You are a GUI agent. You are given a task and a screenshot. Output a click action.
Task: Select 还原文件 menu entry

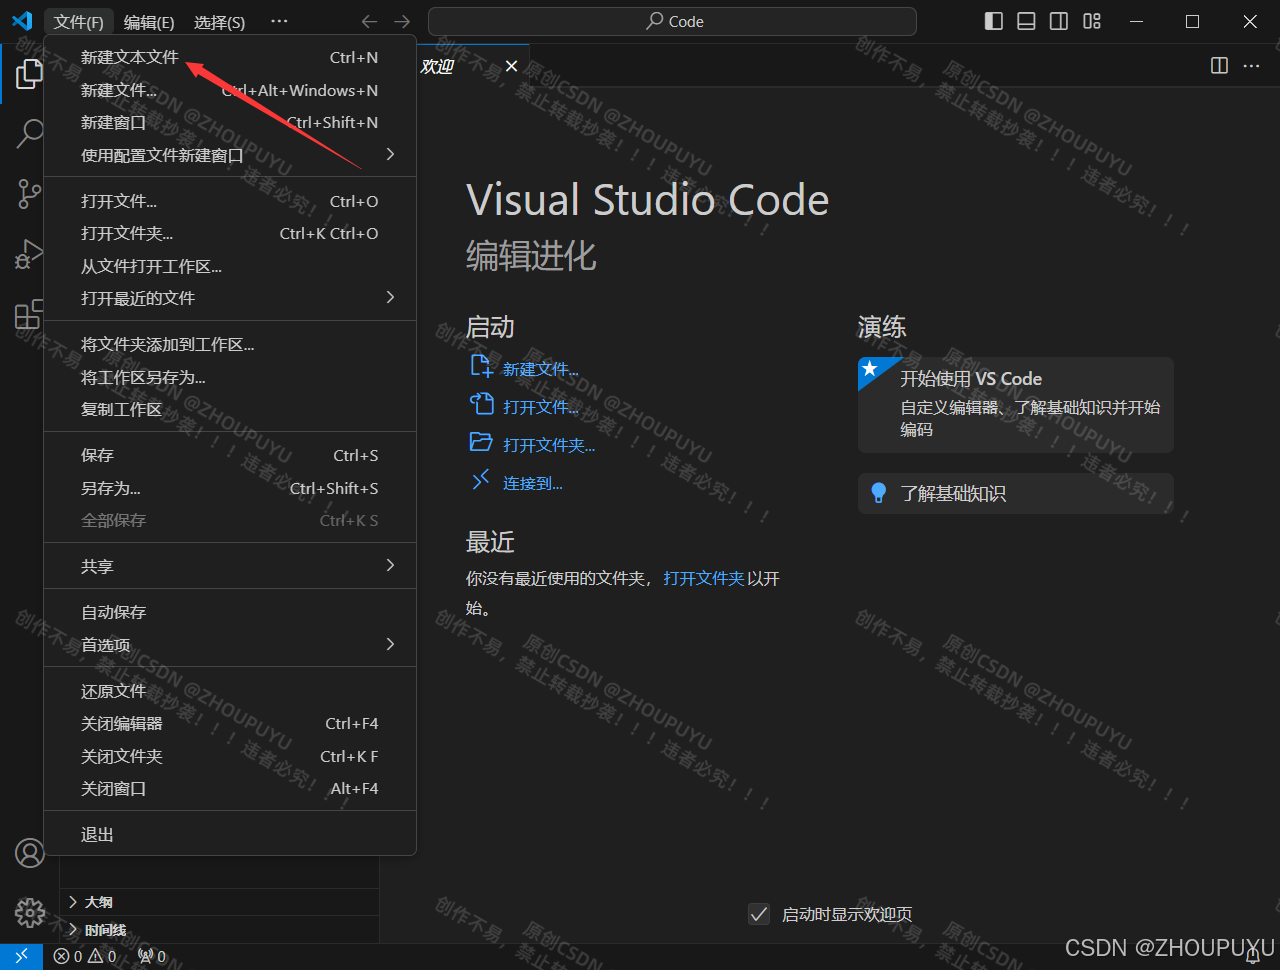tap(230, 691)
